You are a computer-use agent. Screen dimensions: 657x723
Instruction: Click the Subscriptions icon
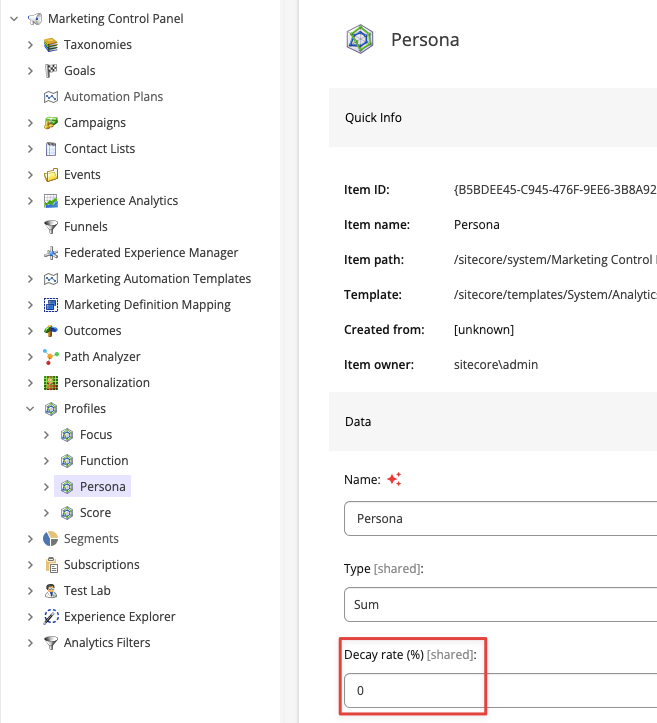click(x=51, y=565)
